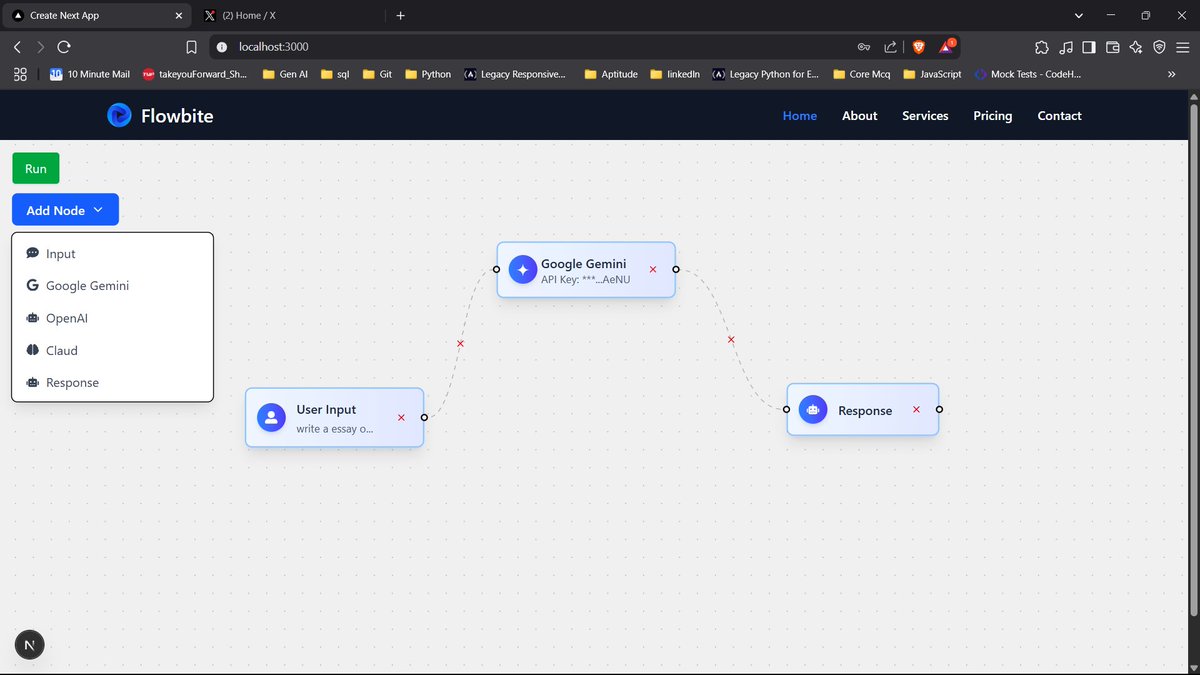Click the green Run button
Viewport: 1200px width, 675px height.
tap(36, 168)
